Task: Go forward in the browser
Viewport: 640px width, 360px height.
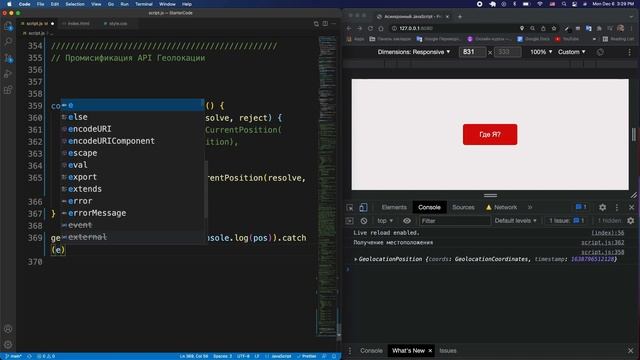Action: [359, 29]
